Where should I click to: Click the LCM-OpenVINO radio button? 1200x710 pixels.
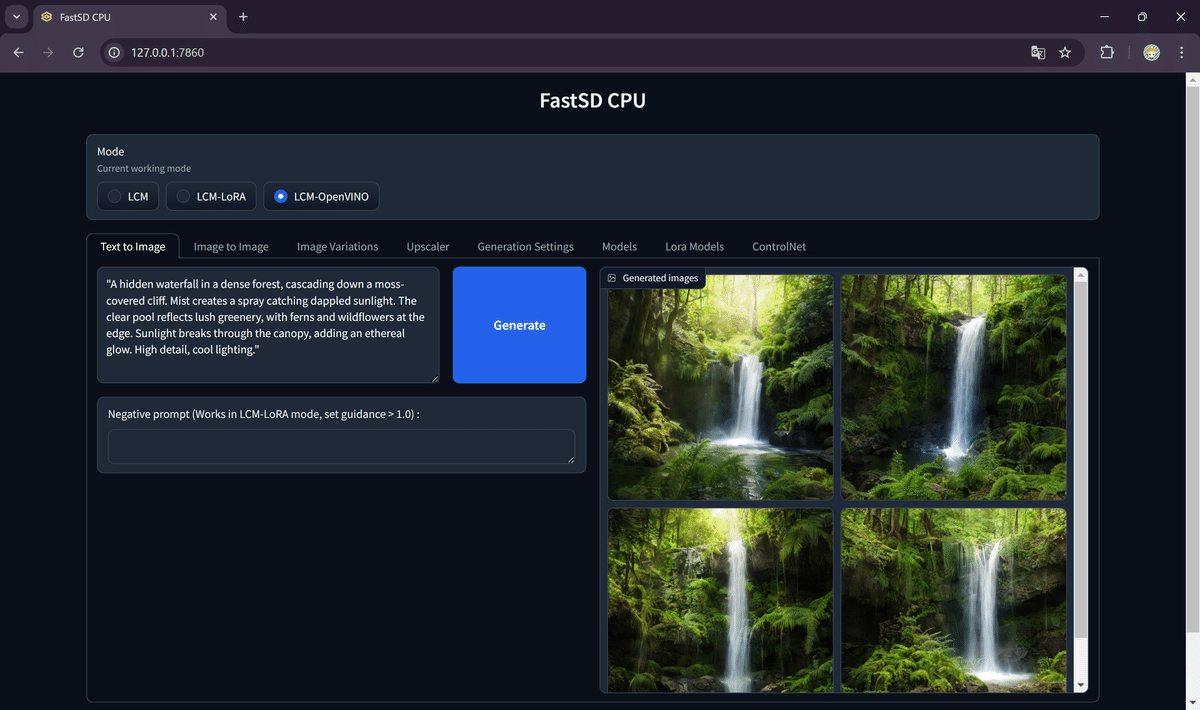(x=280, y=195)
